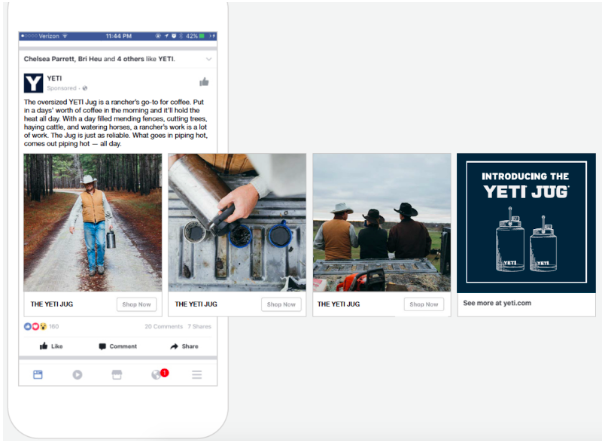Open See more at yeti.com link
The height and width of the screenshot is (441, 602).
click(497, 303)
